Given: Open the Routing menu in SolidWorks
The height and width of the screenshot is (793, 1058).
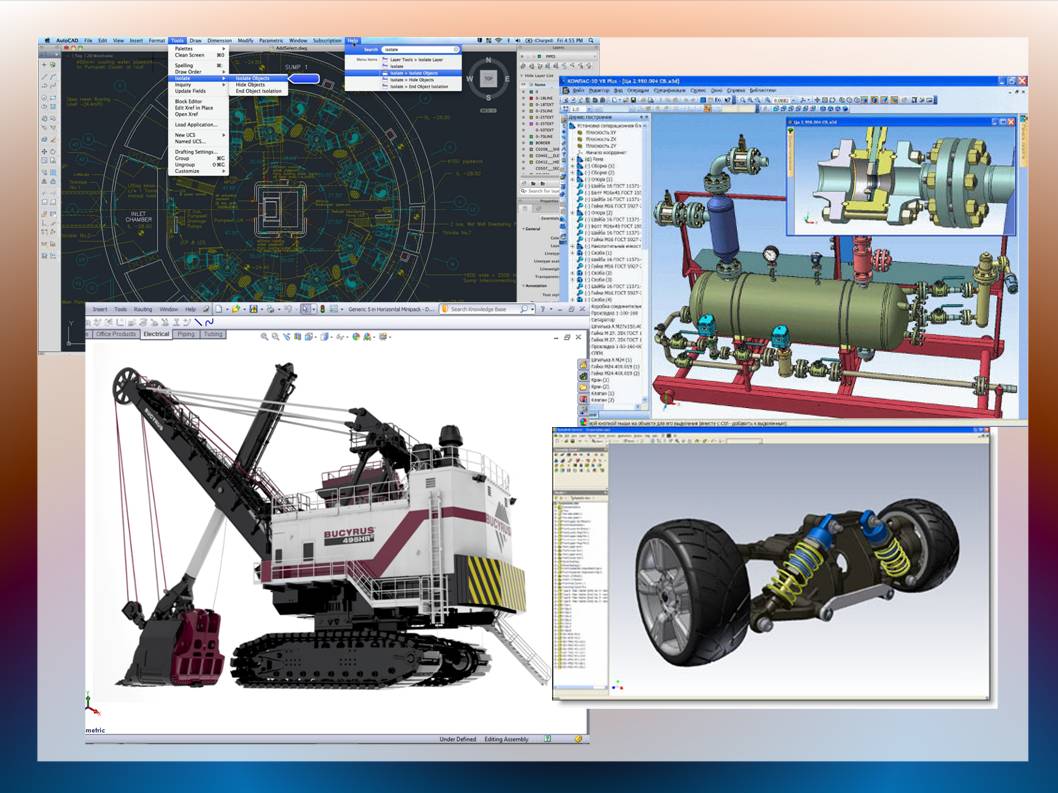Looking at the screenshot, I should coord(142,309).
